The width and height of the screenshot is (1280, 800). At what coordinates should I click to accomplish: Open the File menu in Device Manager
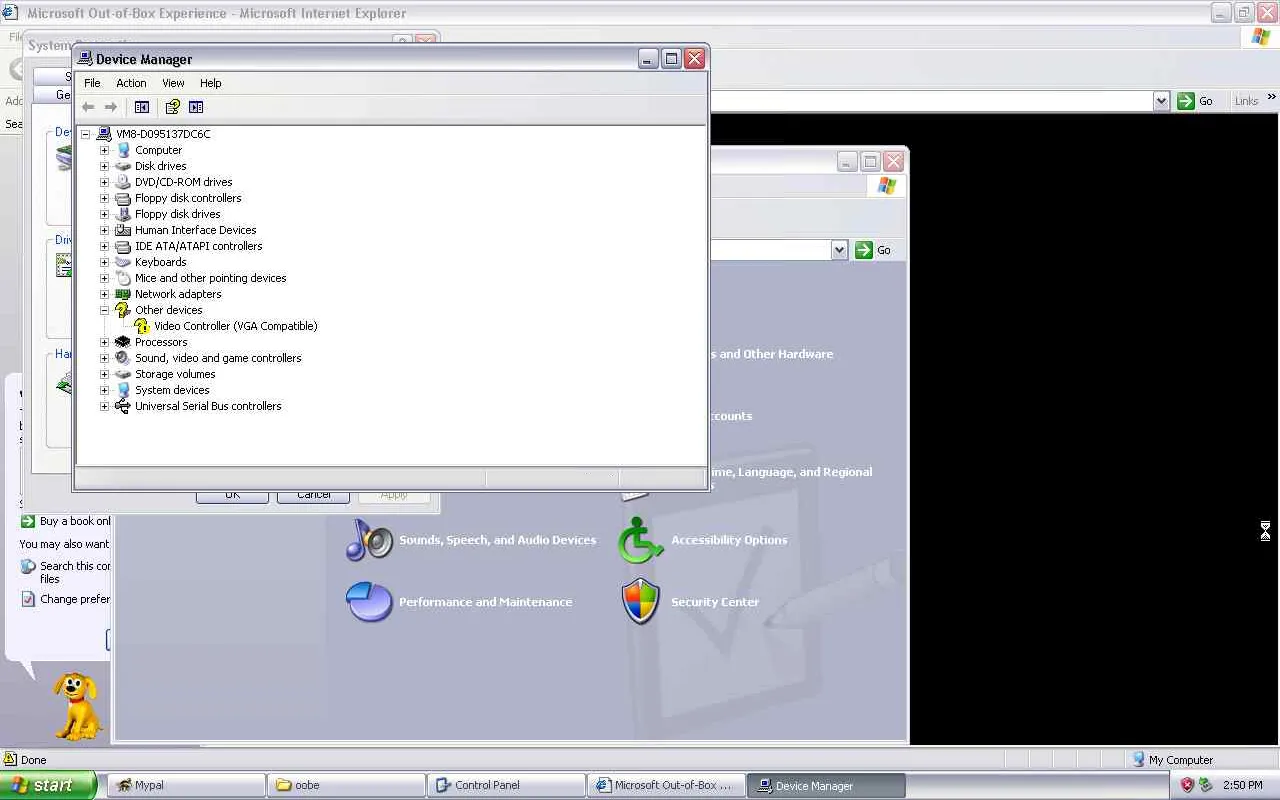(92, 83)
